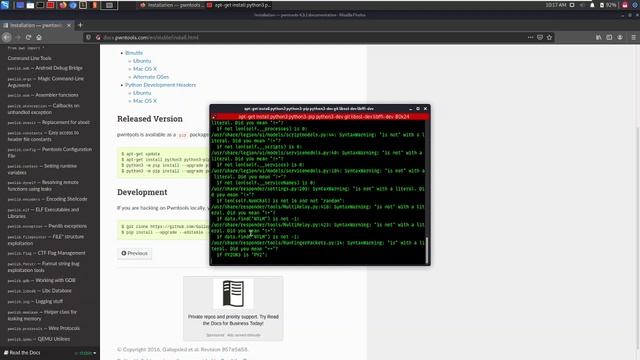Open Alternate OSes link
Screen dimensions: 640x360
pos(151,77)
